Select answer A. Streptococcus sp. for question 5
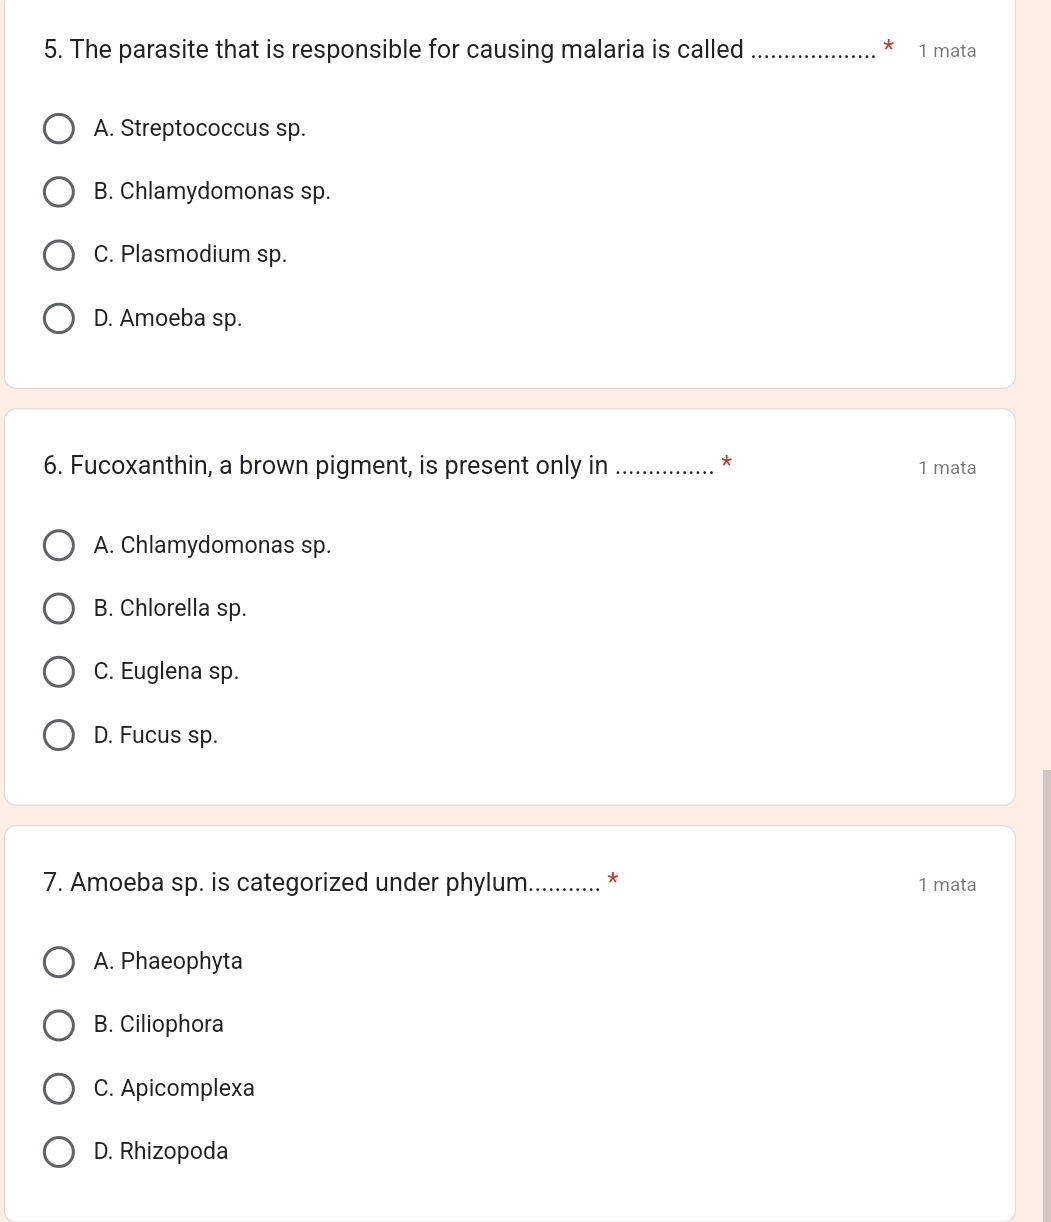 [x=59, y=129]
